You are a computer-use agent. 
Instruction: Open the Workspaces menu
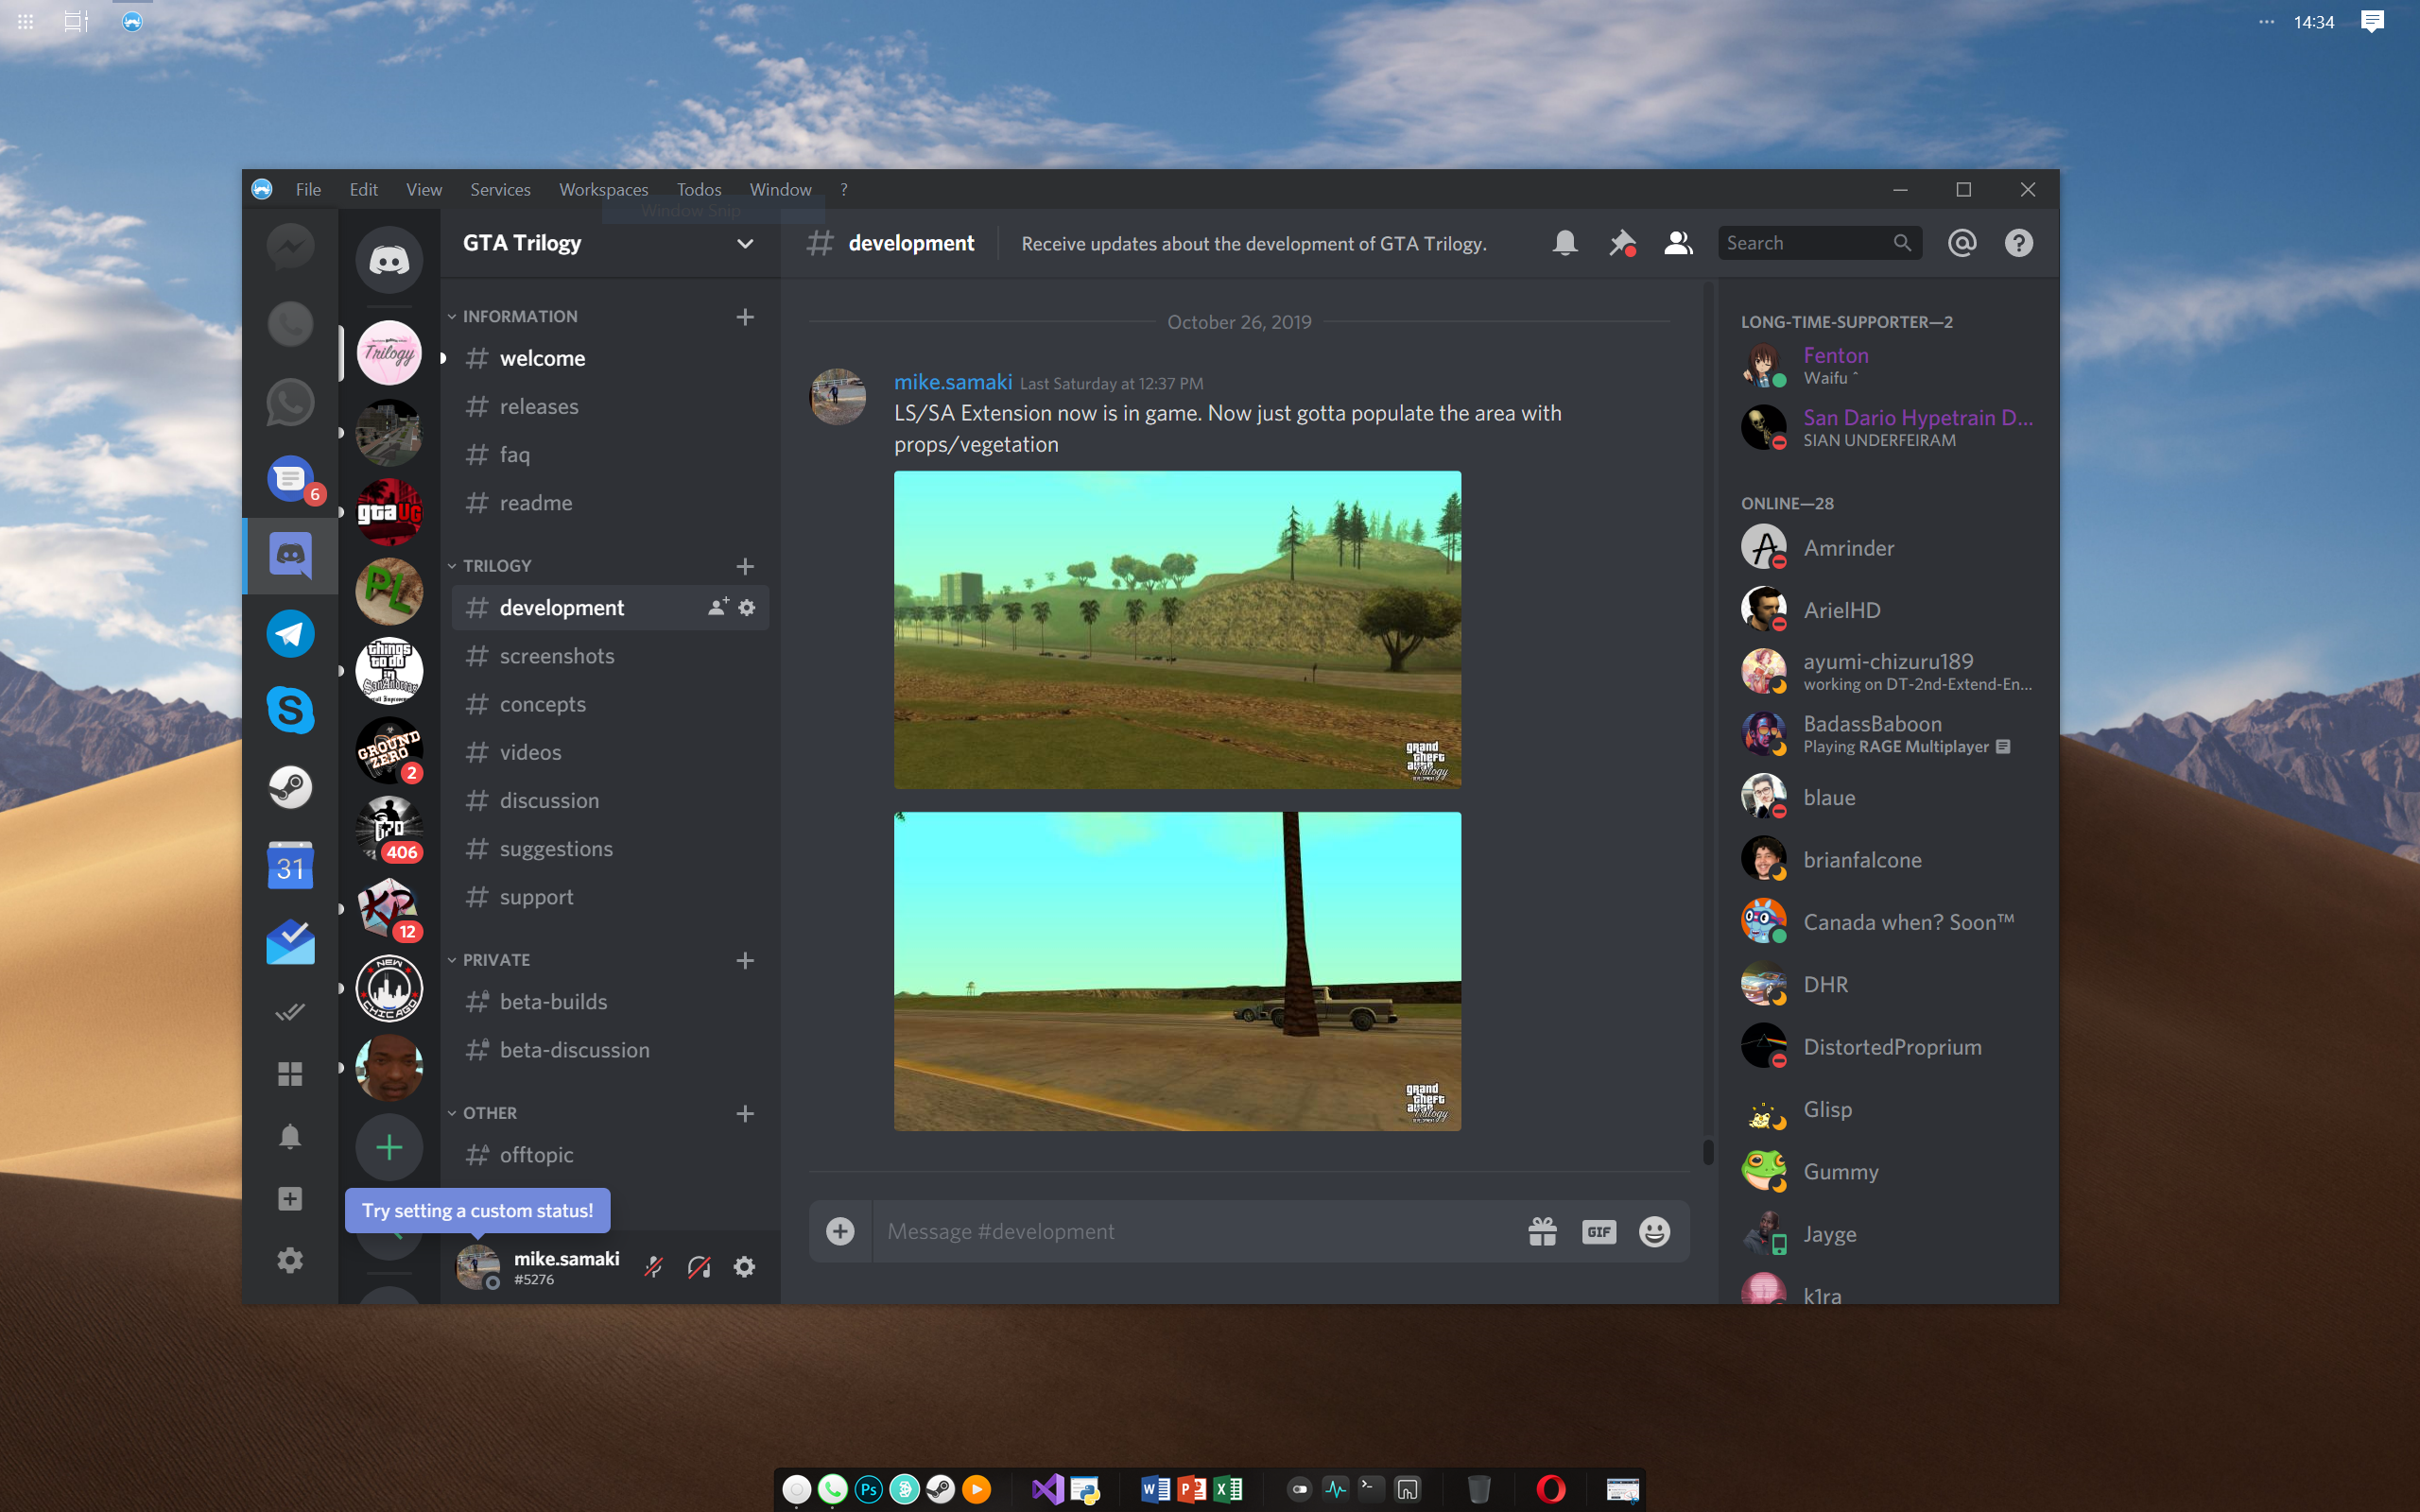(603, 189)
